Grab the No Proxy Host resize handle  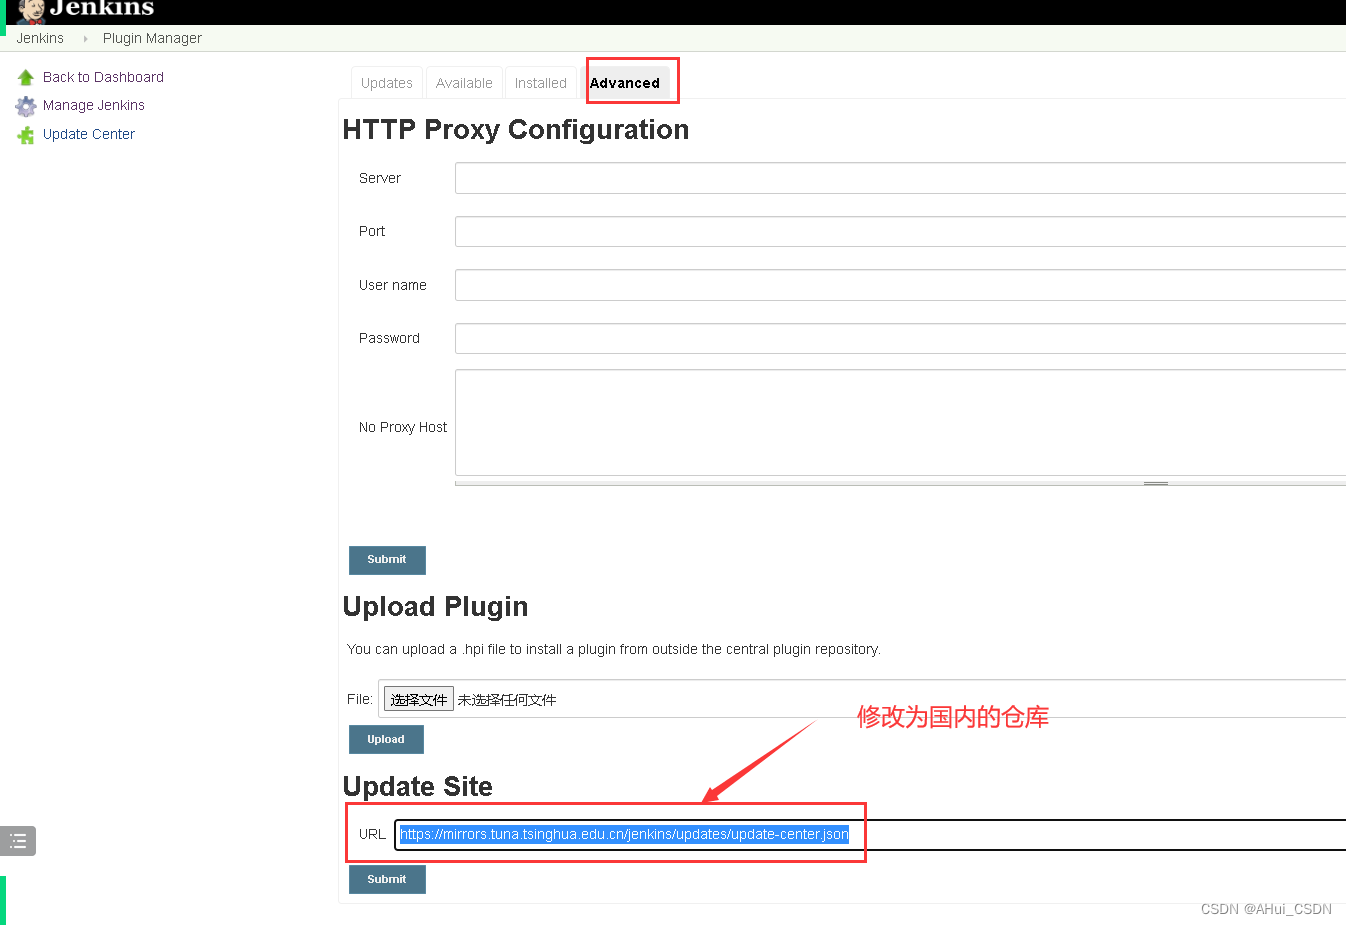[x=1156, y=483]
